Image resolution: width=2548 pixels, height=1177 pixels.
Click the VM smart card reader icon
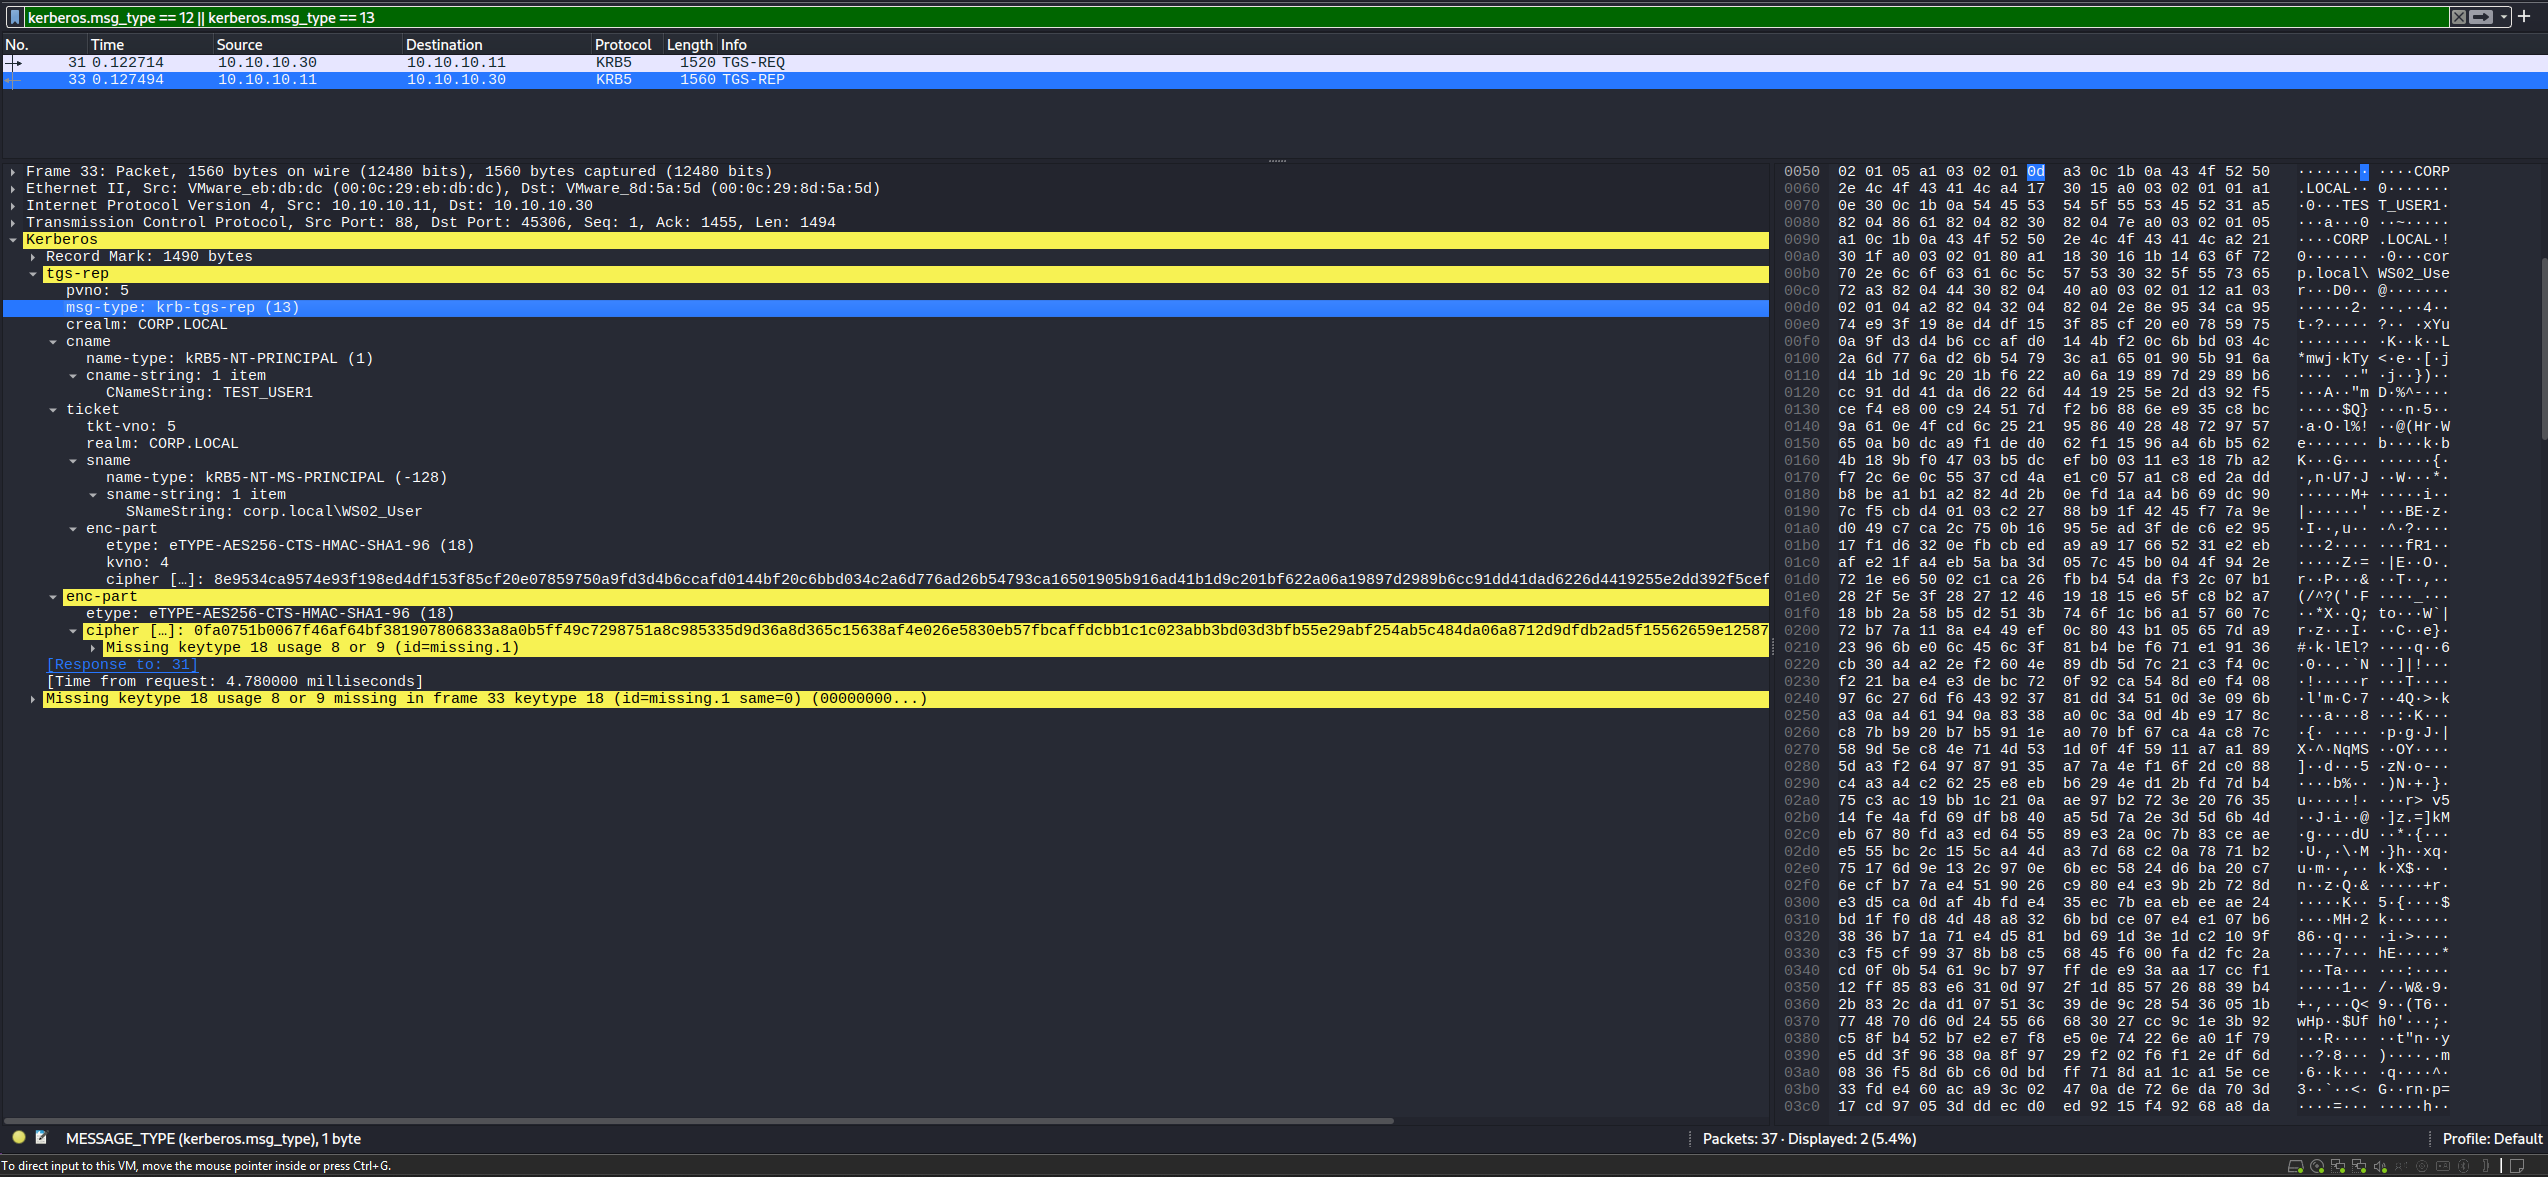(x=2443, y=1166)
